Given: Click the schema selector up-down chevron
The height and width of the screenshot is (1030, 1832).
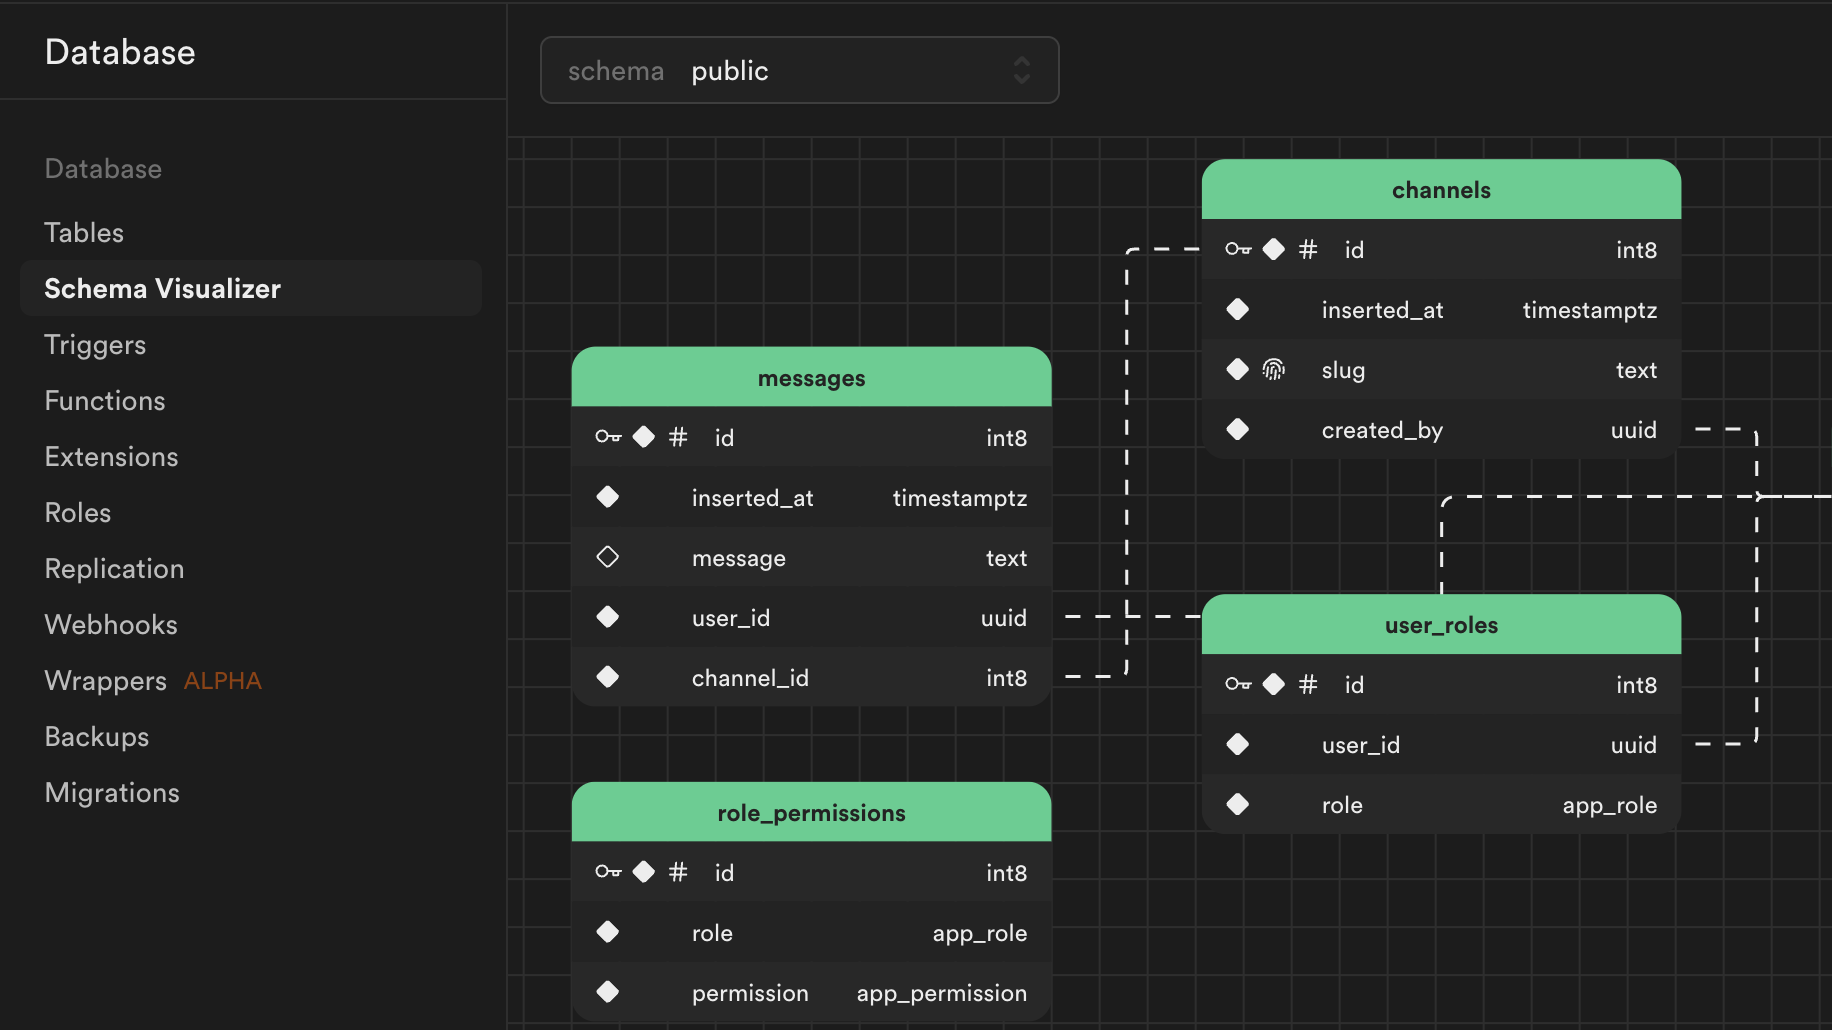Looking at the screenshot, I should tap(1021, 70).
